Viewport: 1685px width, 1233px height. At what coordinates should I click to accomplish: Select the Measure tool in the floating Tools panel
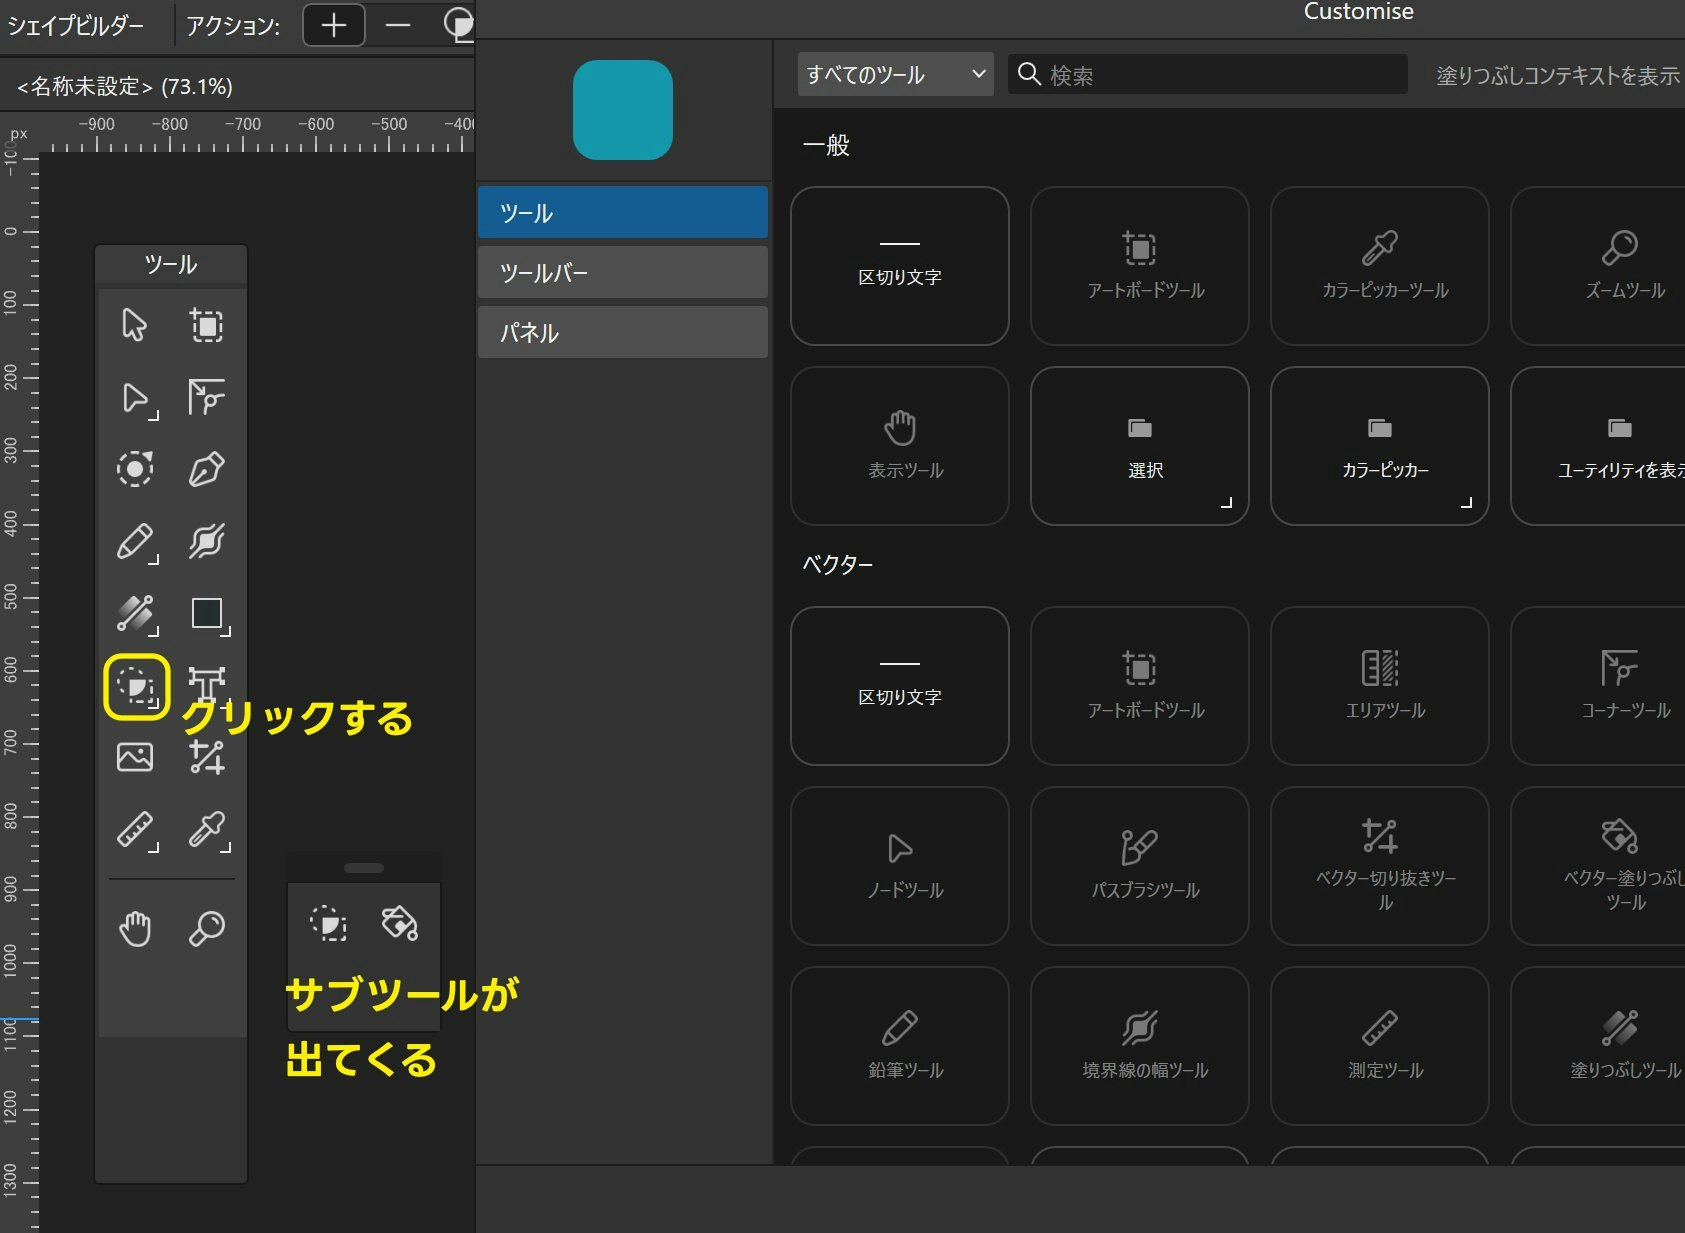(x=135, y=830)
